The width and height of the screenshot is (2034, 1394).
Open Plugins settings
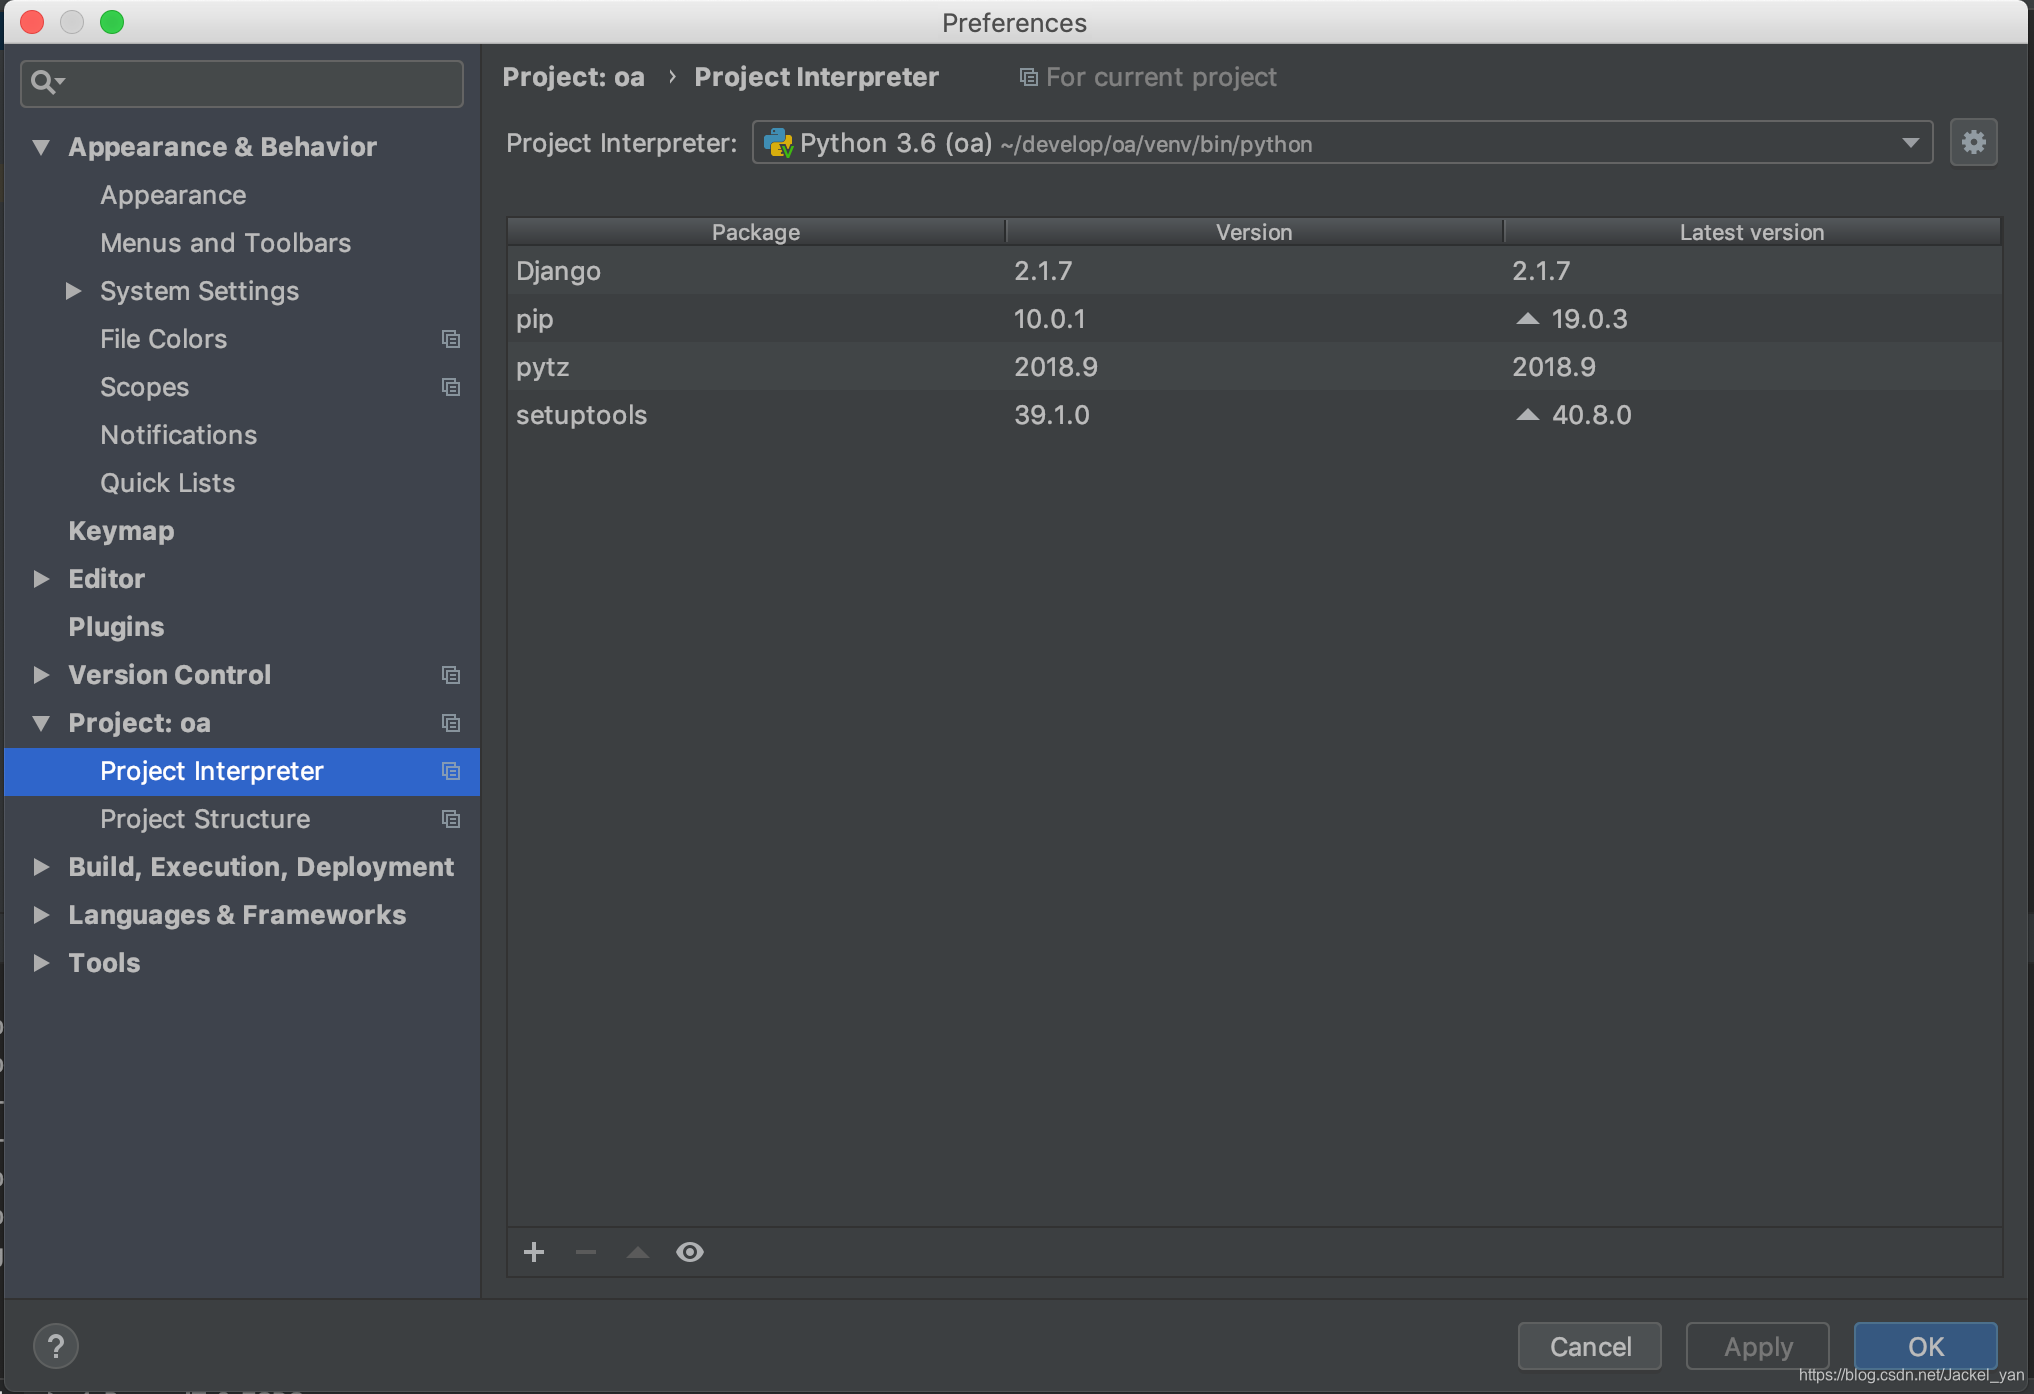pos(116,627)
